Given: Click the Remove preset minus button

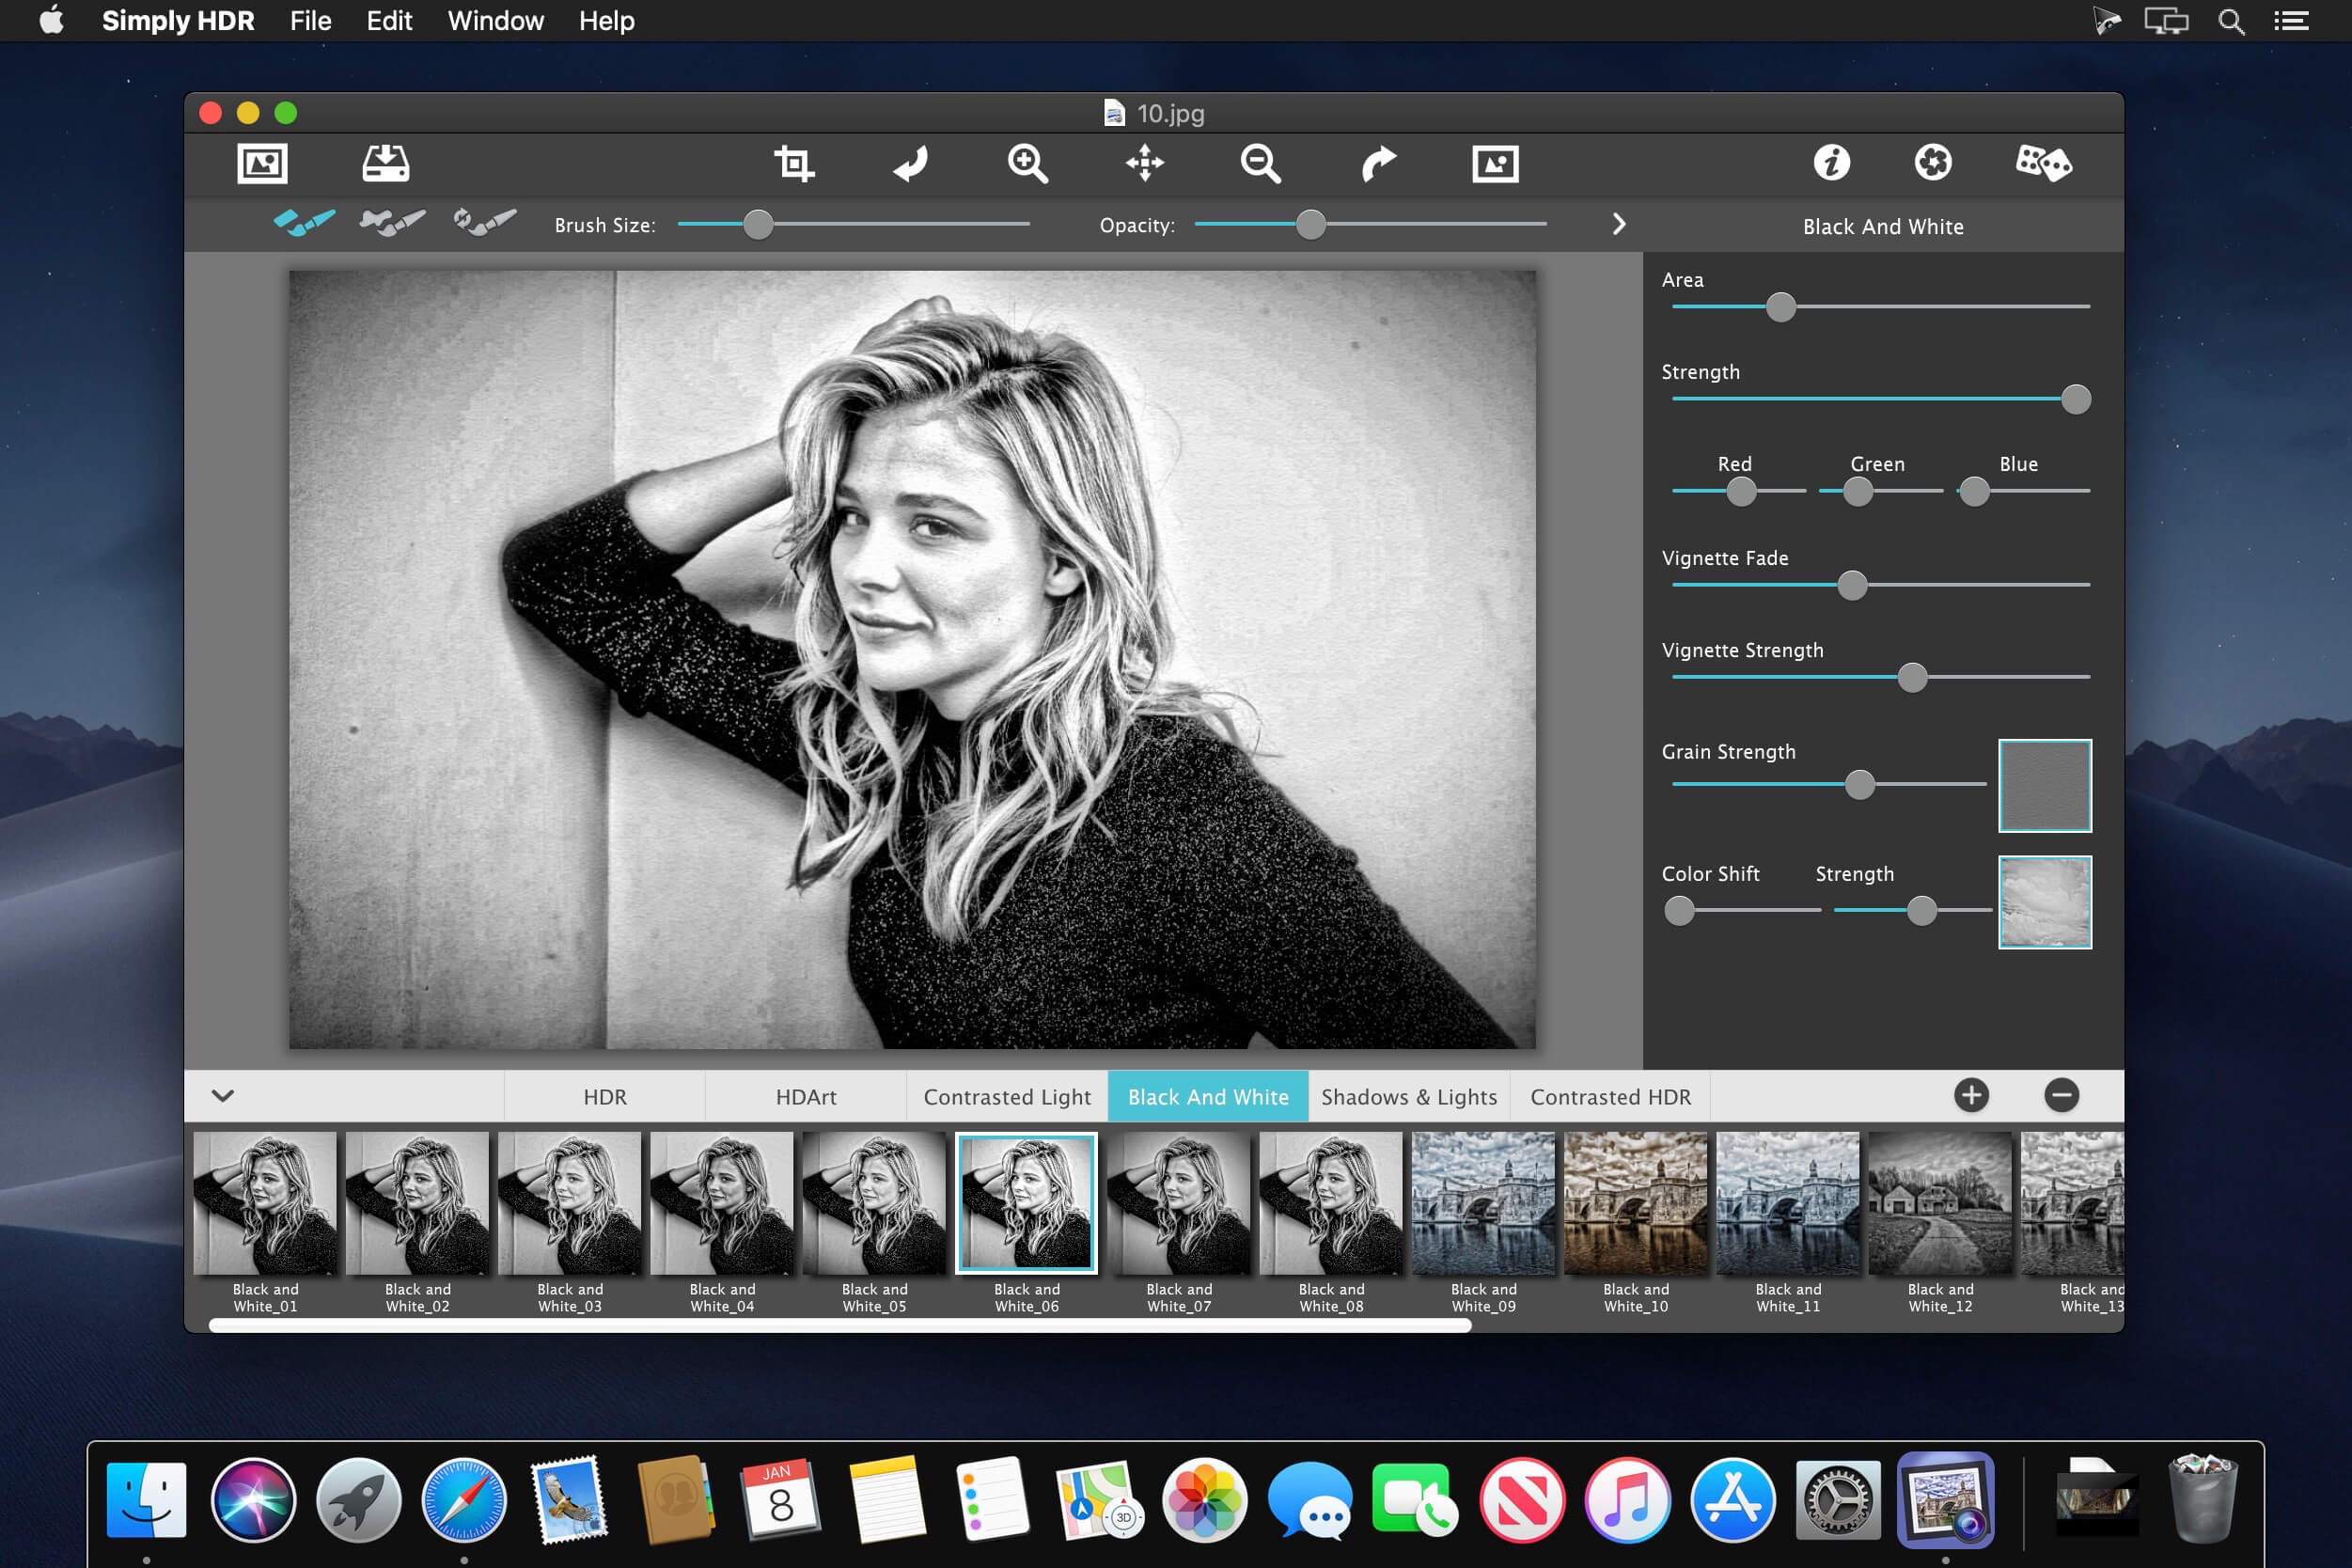Looking at the screenshot, I should coord(2062,1095).
